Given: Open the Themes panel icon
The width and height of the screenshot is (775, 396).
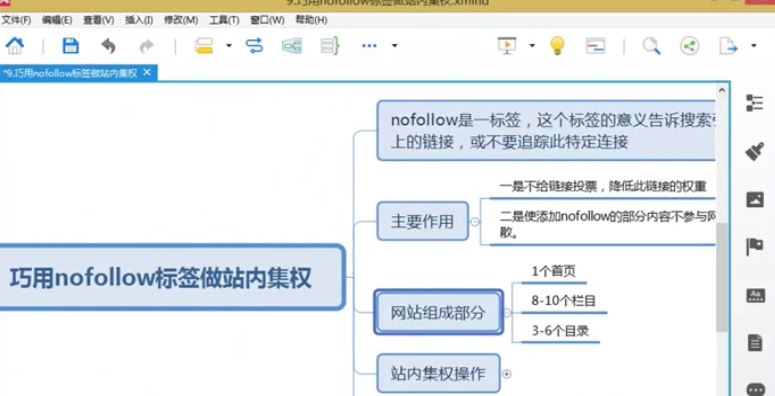Looking at the screenshot, I should [x=755, y=296].
